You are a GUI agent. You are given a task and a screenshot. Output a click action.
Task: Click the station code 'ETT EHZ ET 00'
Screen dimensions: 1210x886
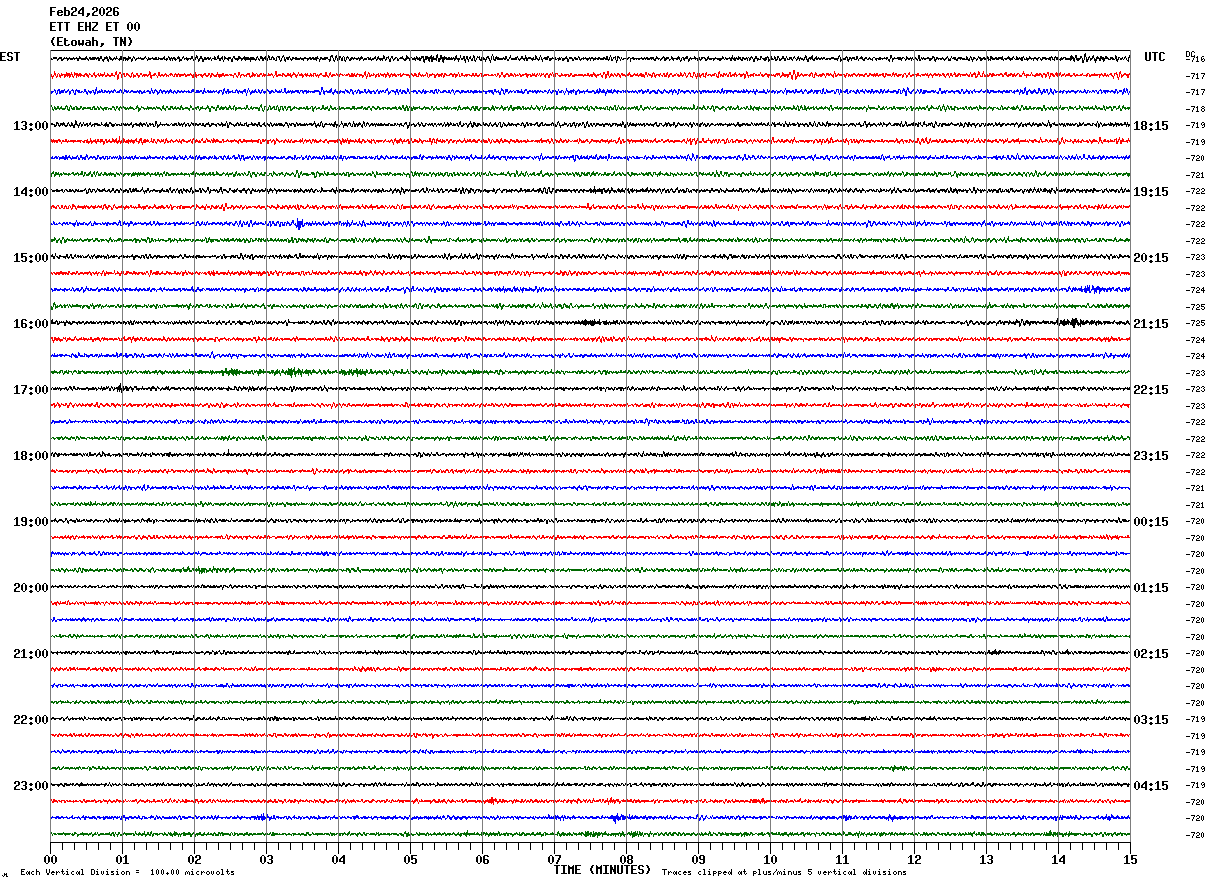(x=95, y=27)
